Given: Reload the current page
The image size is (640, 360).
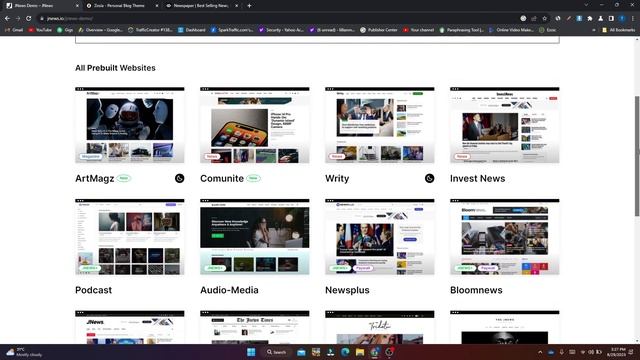Looking at the screenshot, I should coord(29,18).
